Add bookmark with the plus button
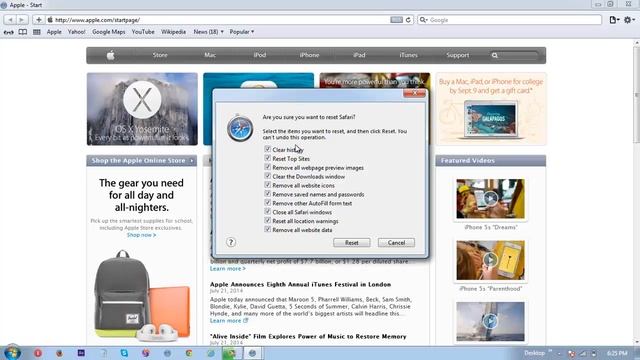This screenshot has width=640, height=360. point(39,20)
